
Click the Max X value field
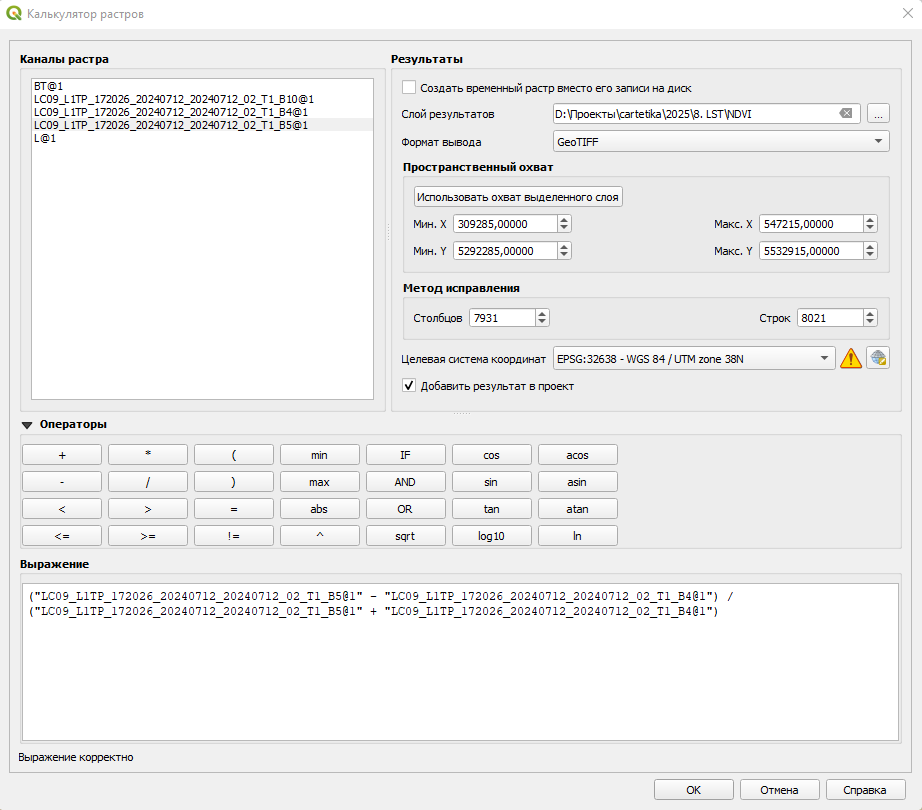tap(811, 224)
